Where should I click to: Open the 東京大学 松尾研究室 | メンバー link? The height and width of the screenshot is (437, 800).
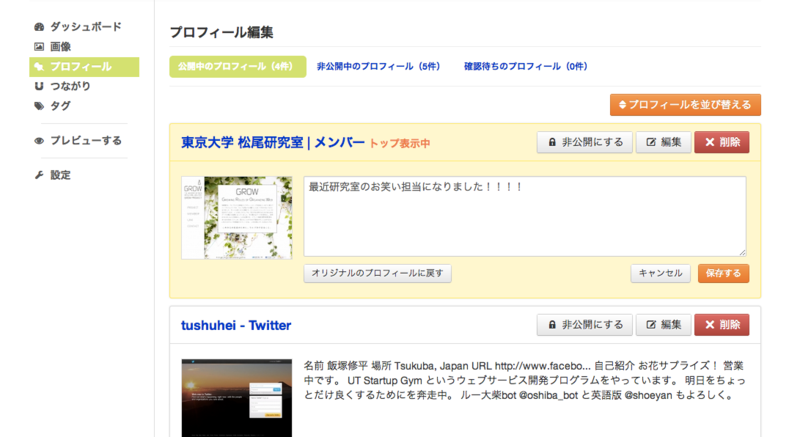pyautogui.click(x=273, y=143)
